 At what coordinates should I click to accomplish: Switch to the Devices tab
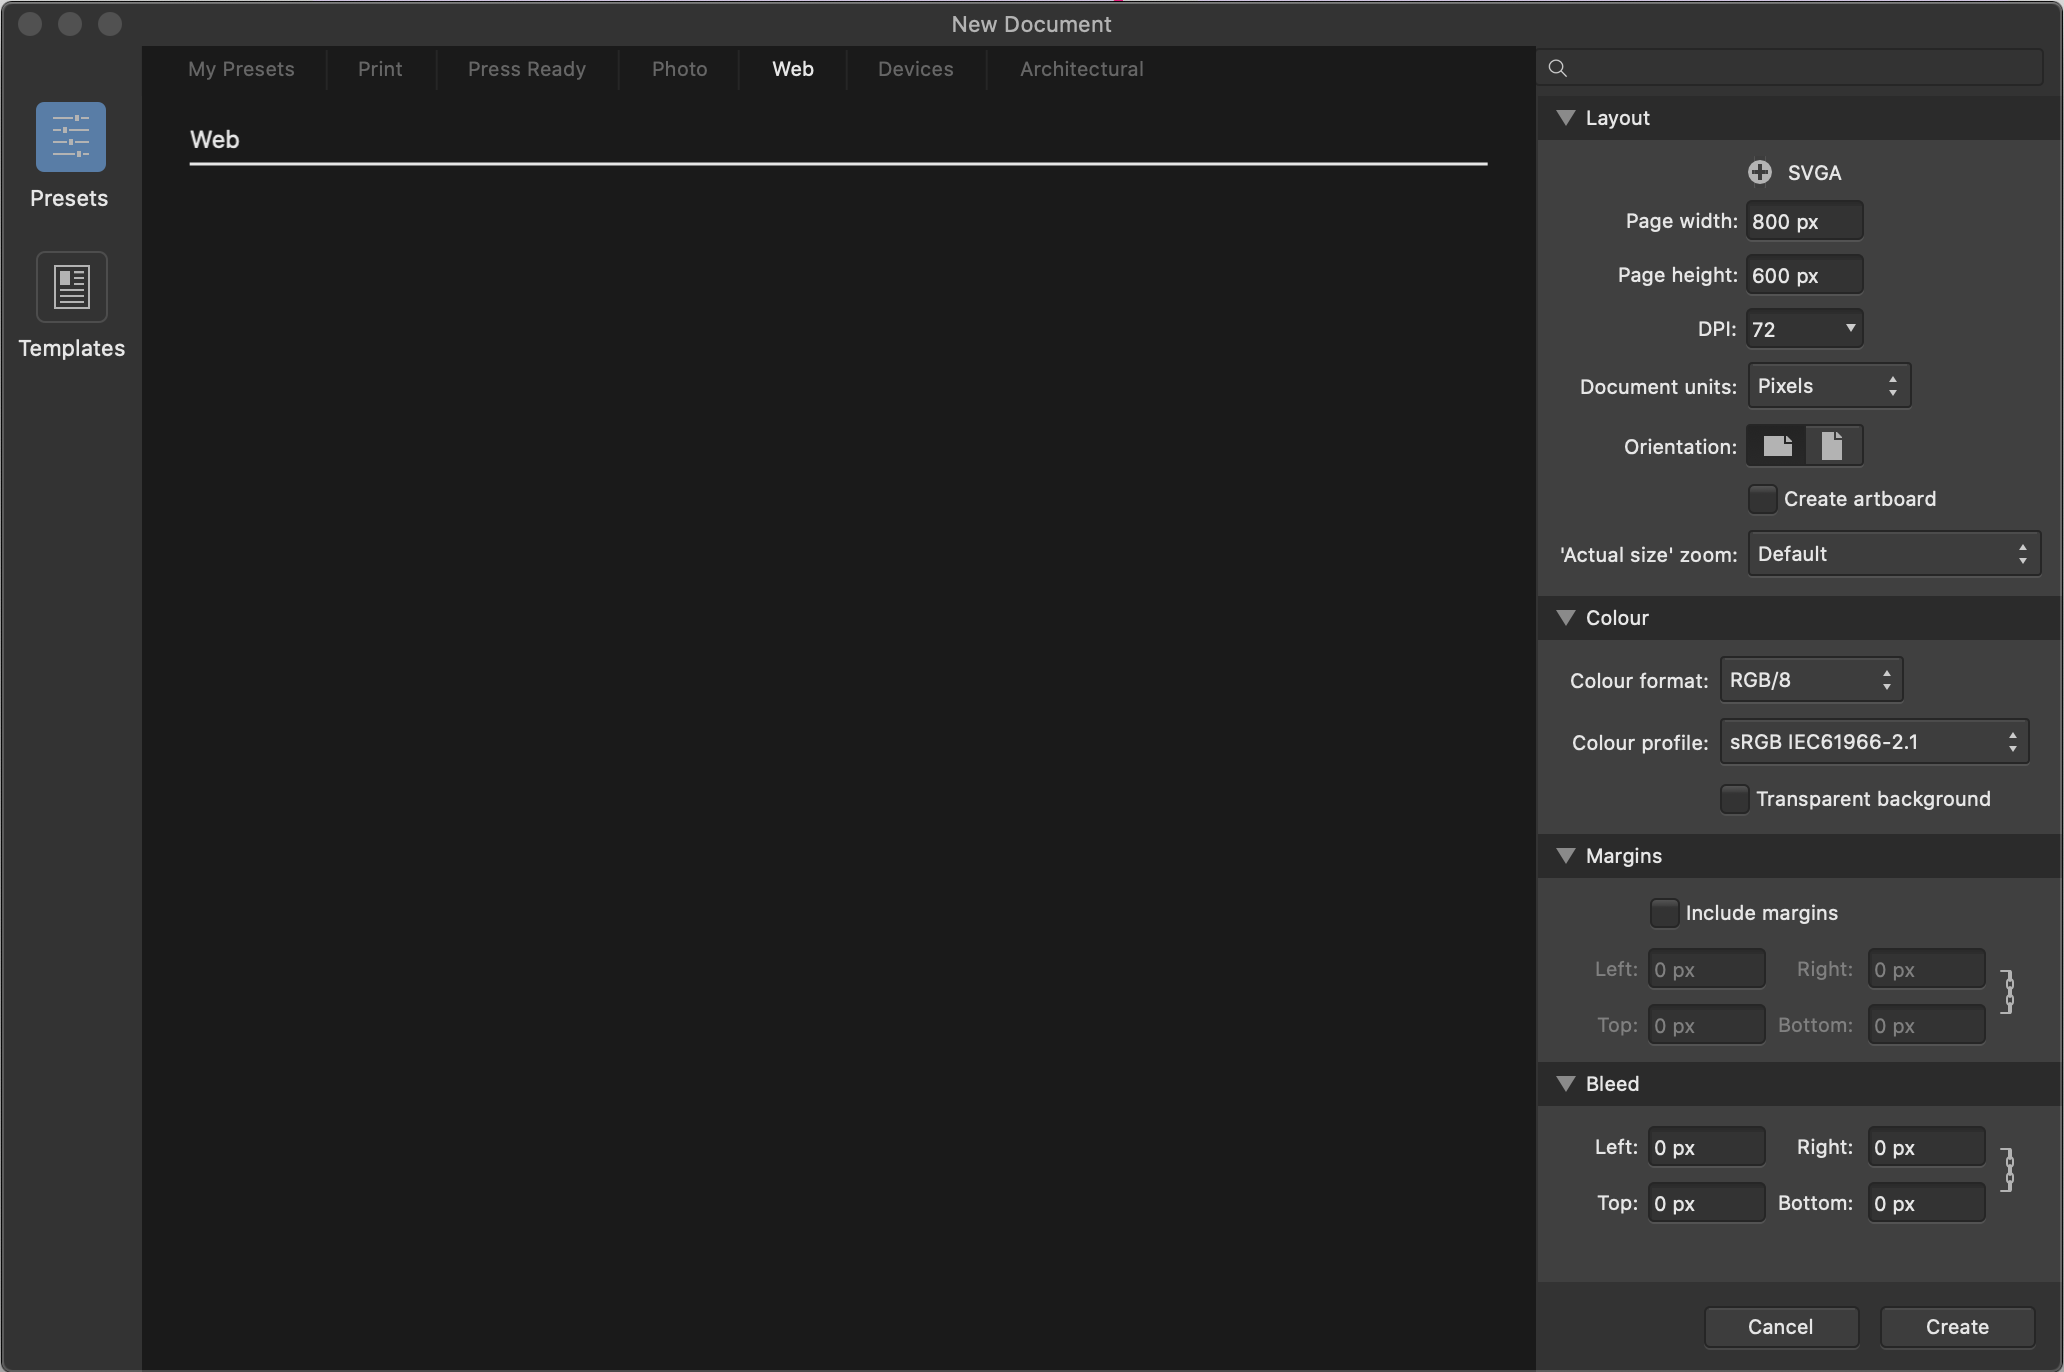(916, 69)
